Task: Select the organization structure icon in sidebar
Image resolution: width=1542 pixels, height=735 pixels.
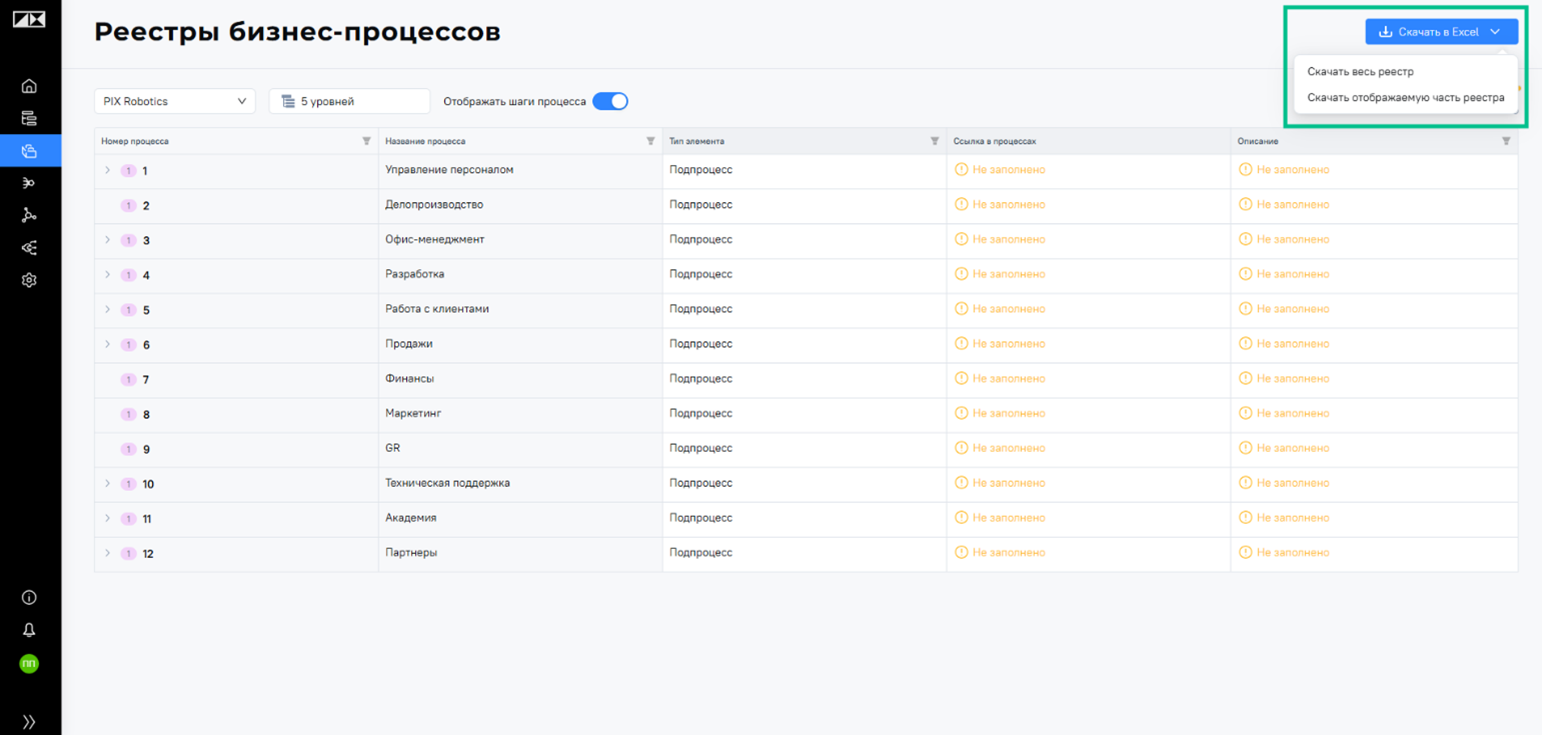Action: pyautogui.click(x=29, y=117)
